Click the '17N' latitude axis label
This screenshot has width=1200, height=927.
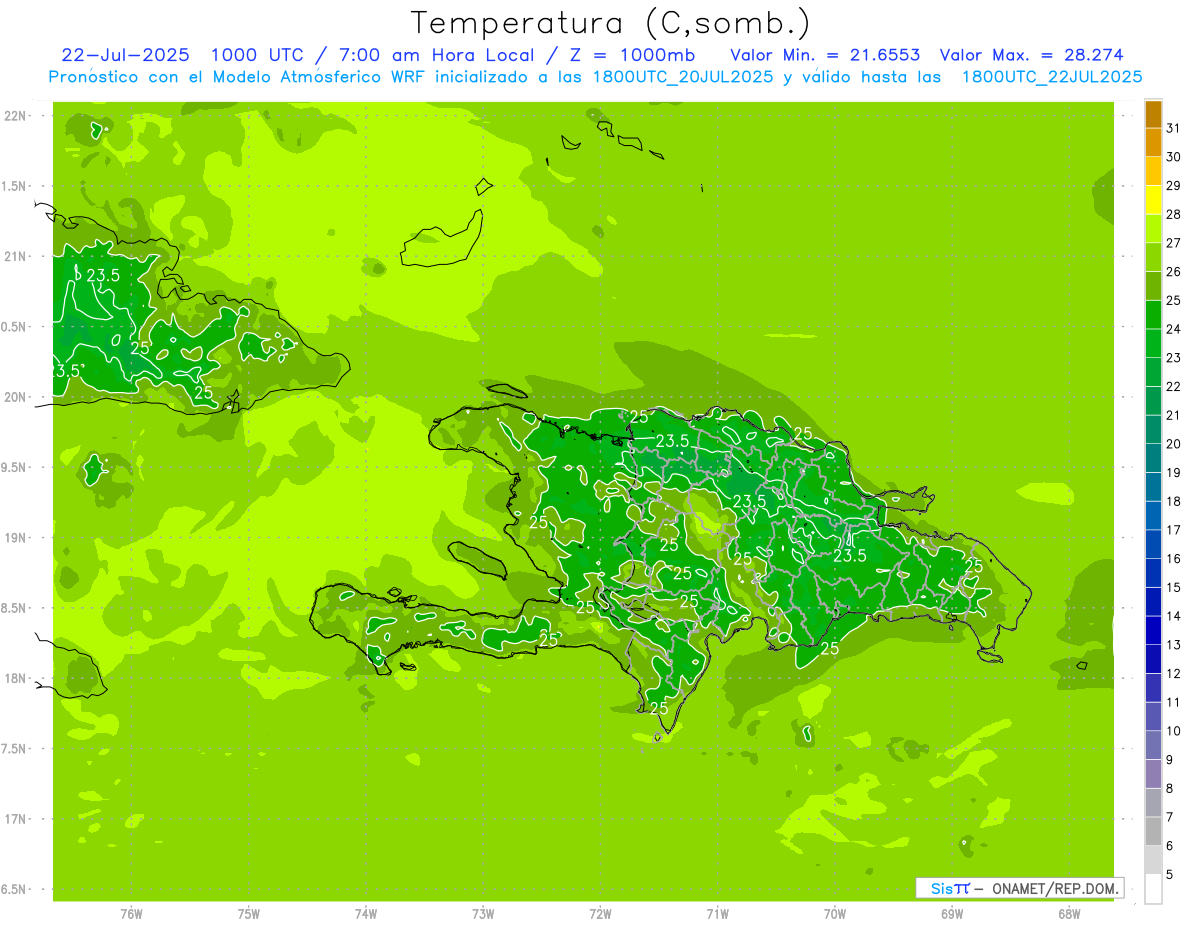(15, 819)
